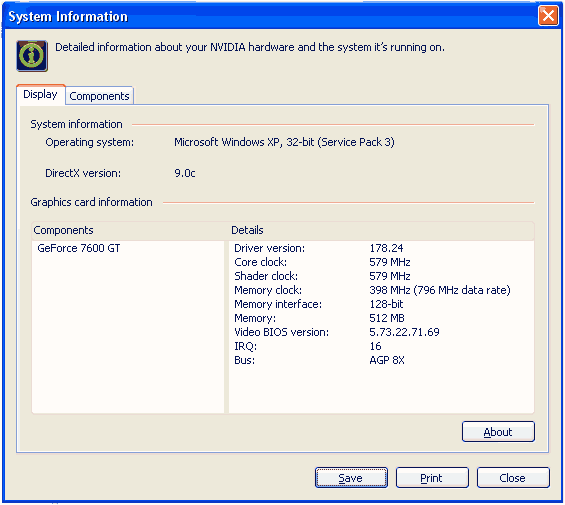
Task: Click the Operating system label
Action: (89, 142)
